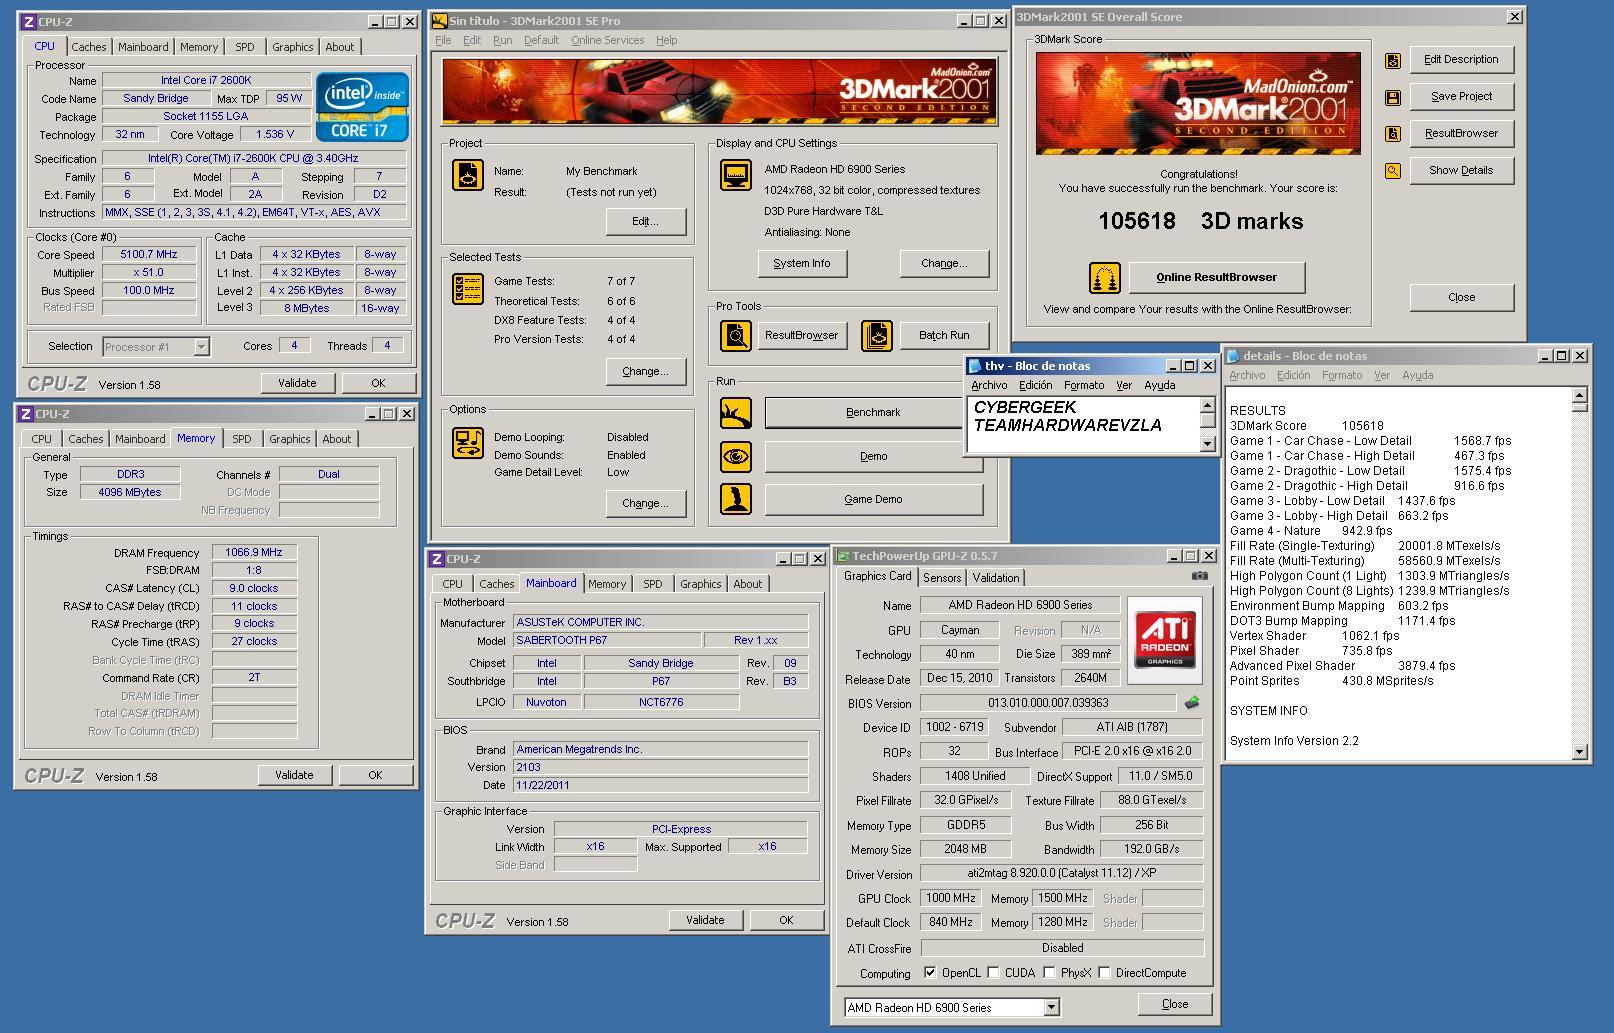Click the Benchmark running-figure icon

(x=736, y=412)
